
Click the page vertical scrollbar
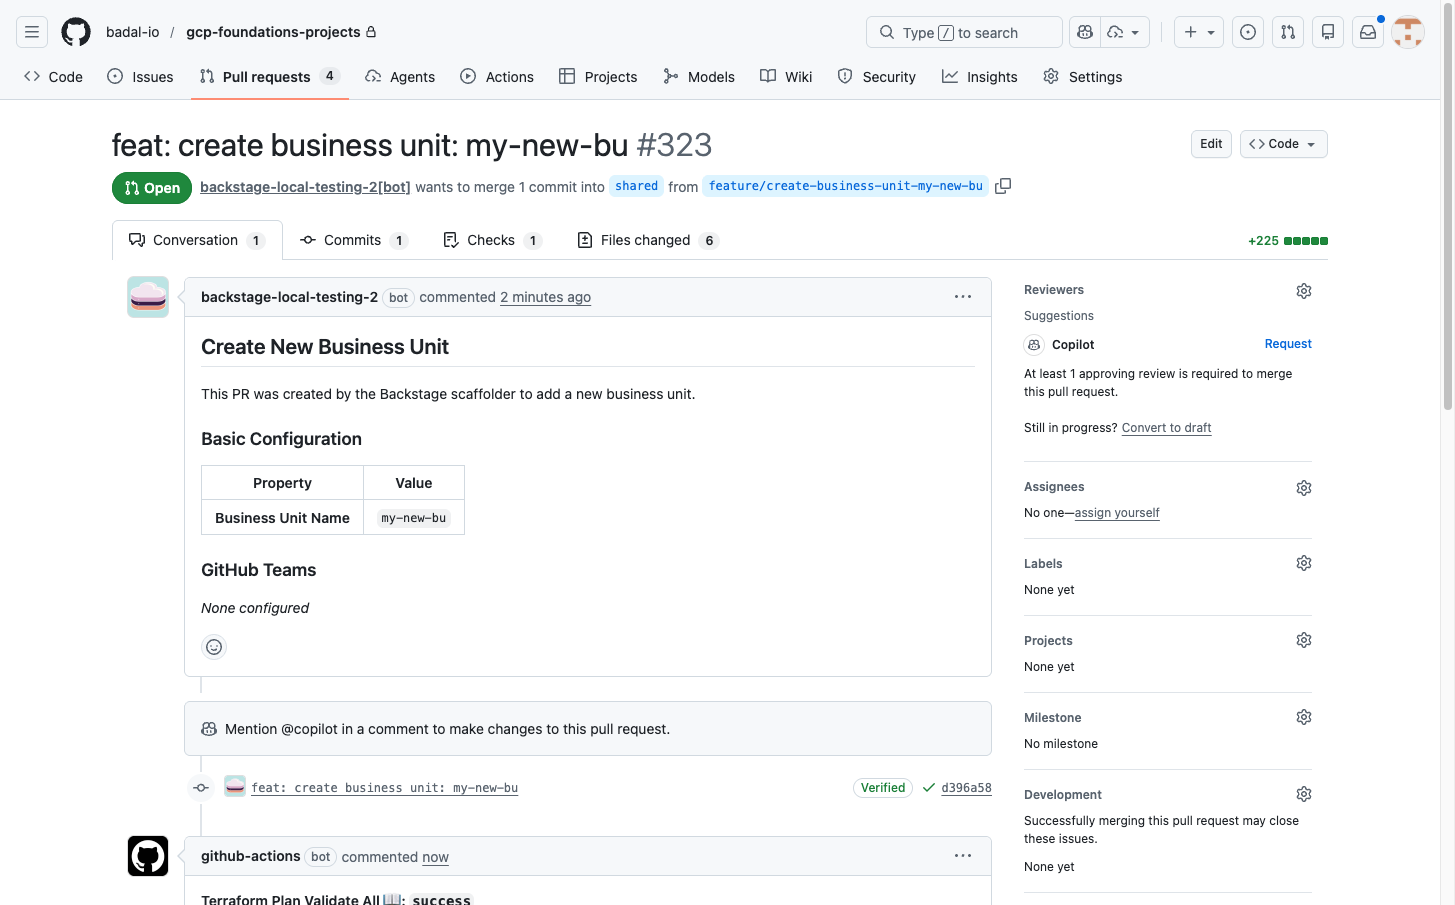coord(1448,205)
